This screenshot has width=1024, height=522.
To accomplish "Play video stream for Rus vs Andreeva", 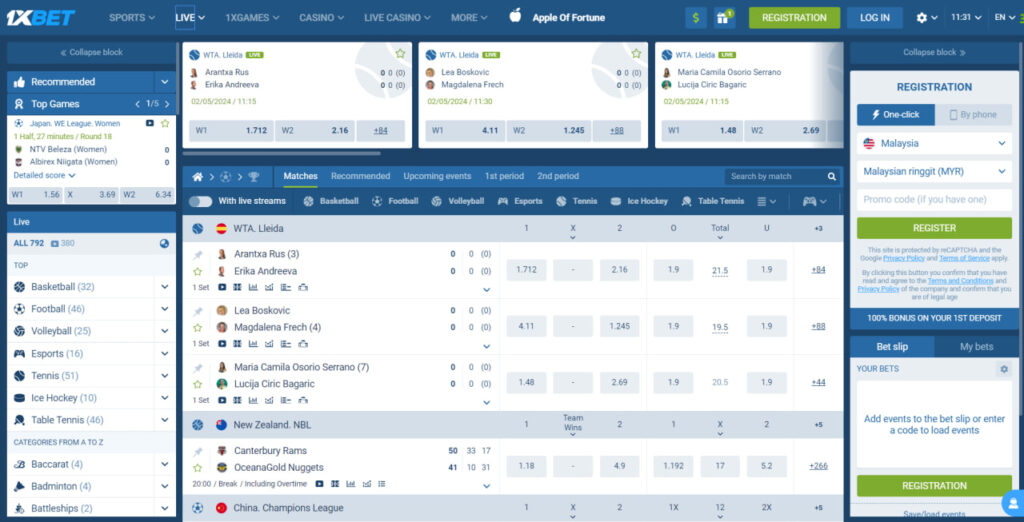I will (222, 287).
